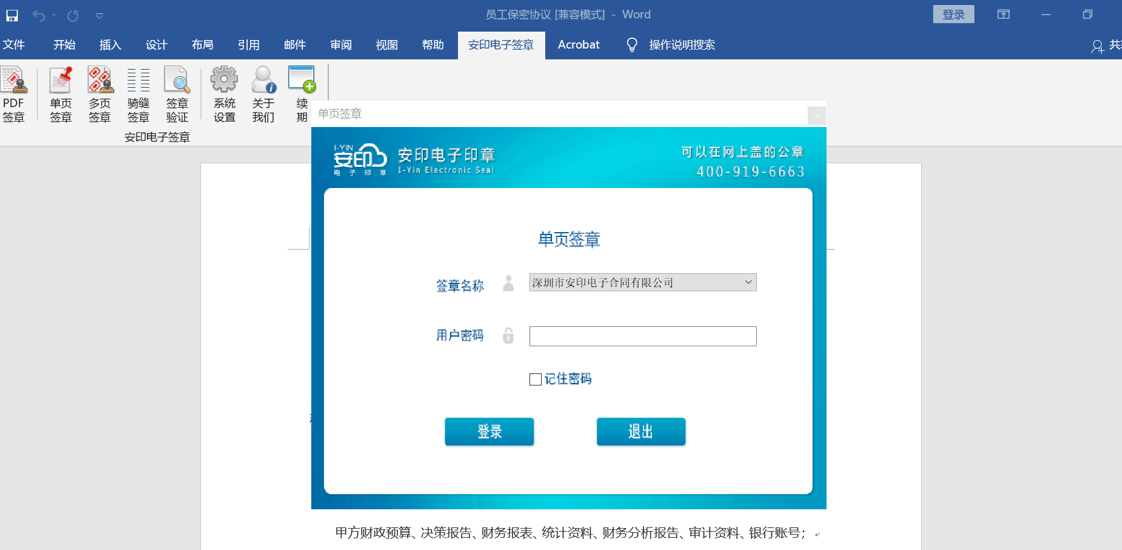Click the 登录 button in dialog
Screen dimensions: 1122x550
[x=489, y=432]
